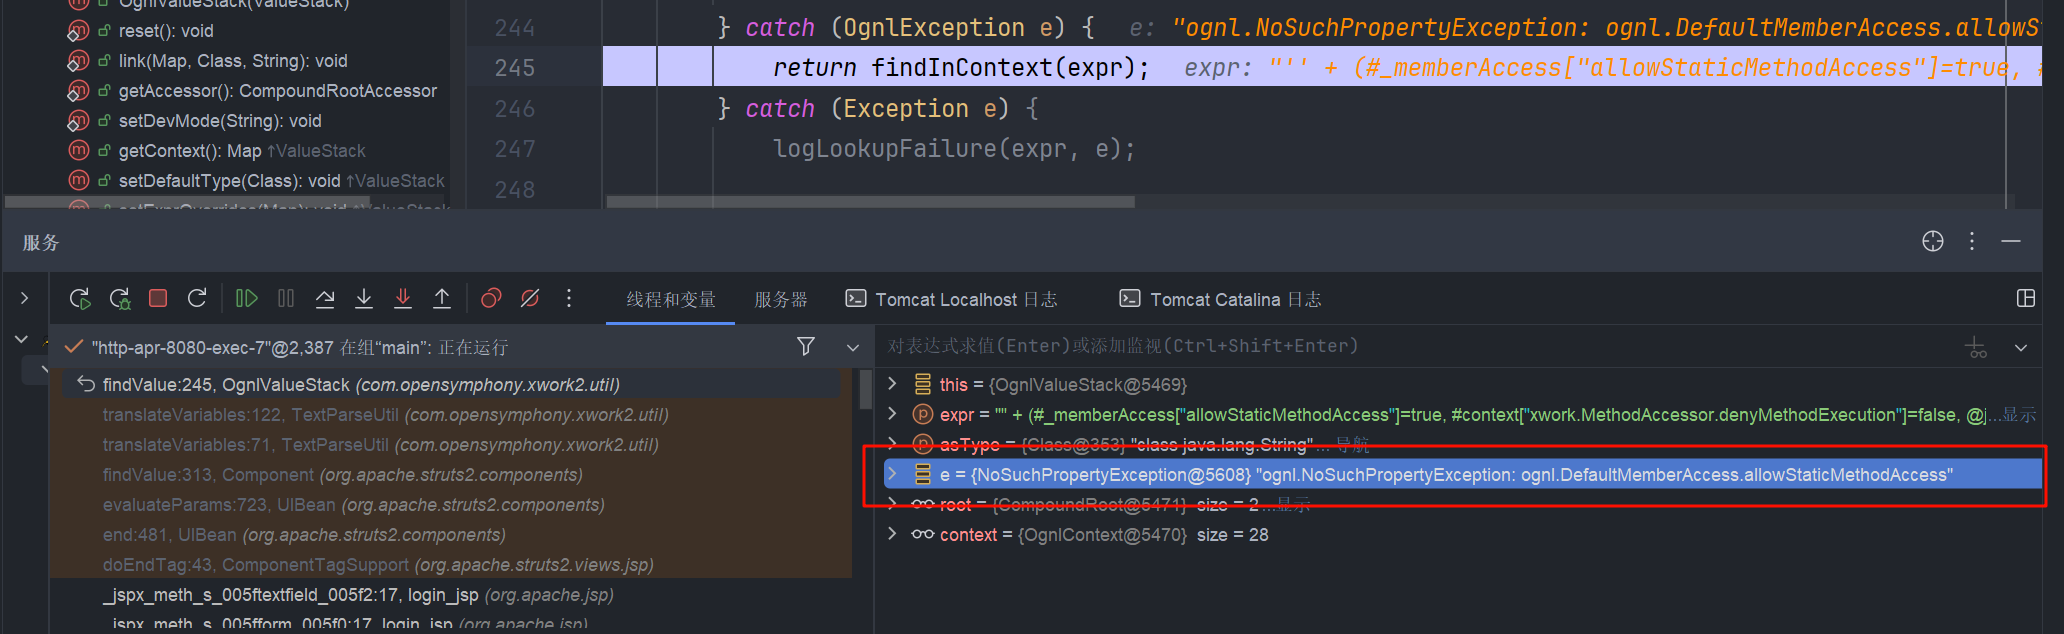Image resolution: width=2064 pixels, height=634 pixels.
Task: Click the Step Over icon
Action: tap(325, 298)
